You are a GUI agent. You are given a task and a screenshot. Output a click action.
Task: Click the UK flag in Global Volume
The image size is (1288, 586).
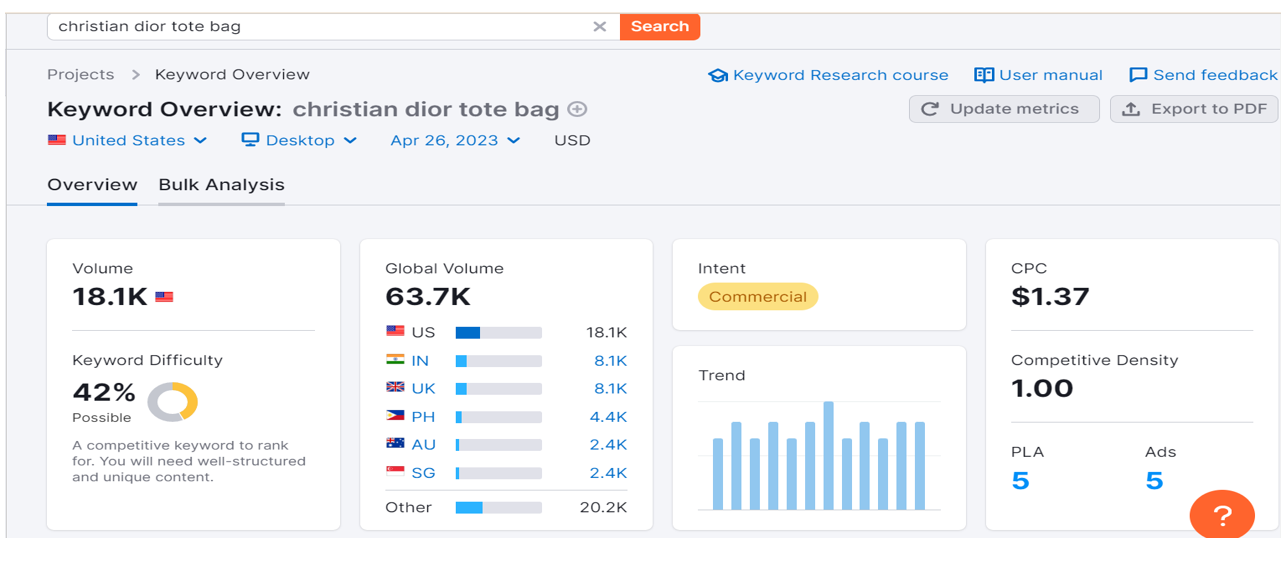[395, 388]
